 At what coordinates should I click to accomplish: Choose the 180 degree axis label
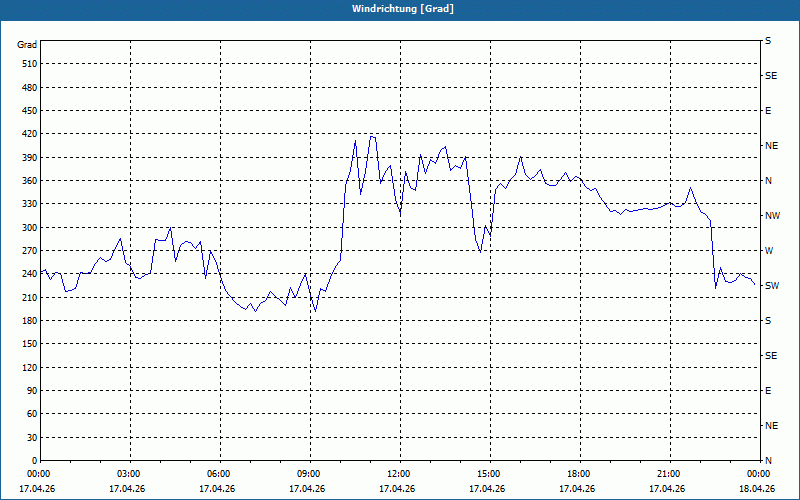(x=30, y=320)
